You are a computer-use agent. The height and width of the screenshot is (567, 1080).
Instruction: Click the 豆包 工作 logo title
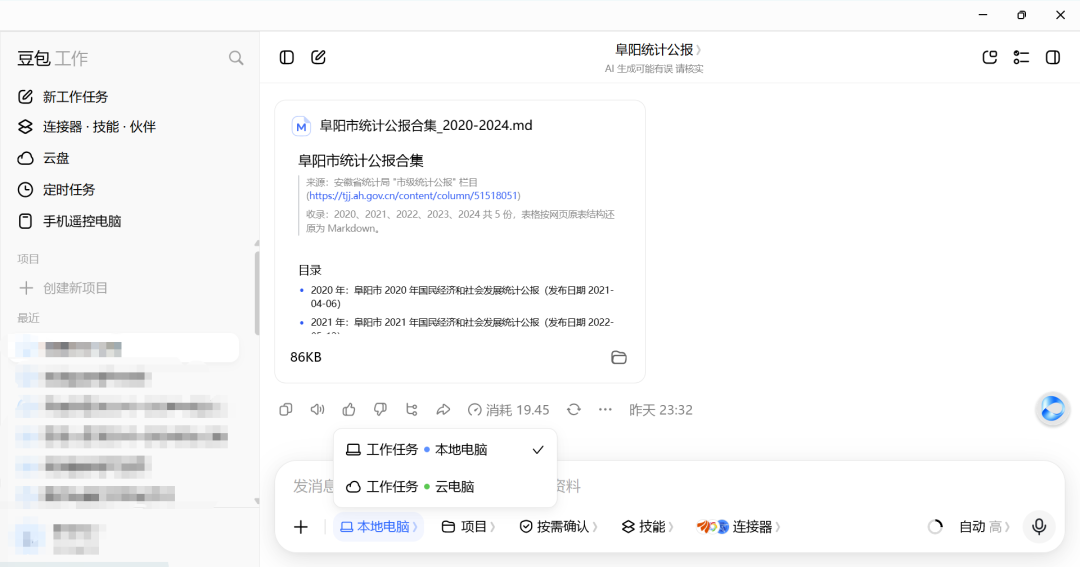[52, 59]
